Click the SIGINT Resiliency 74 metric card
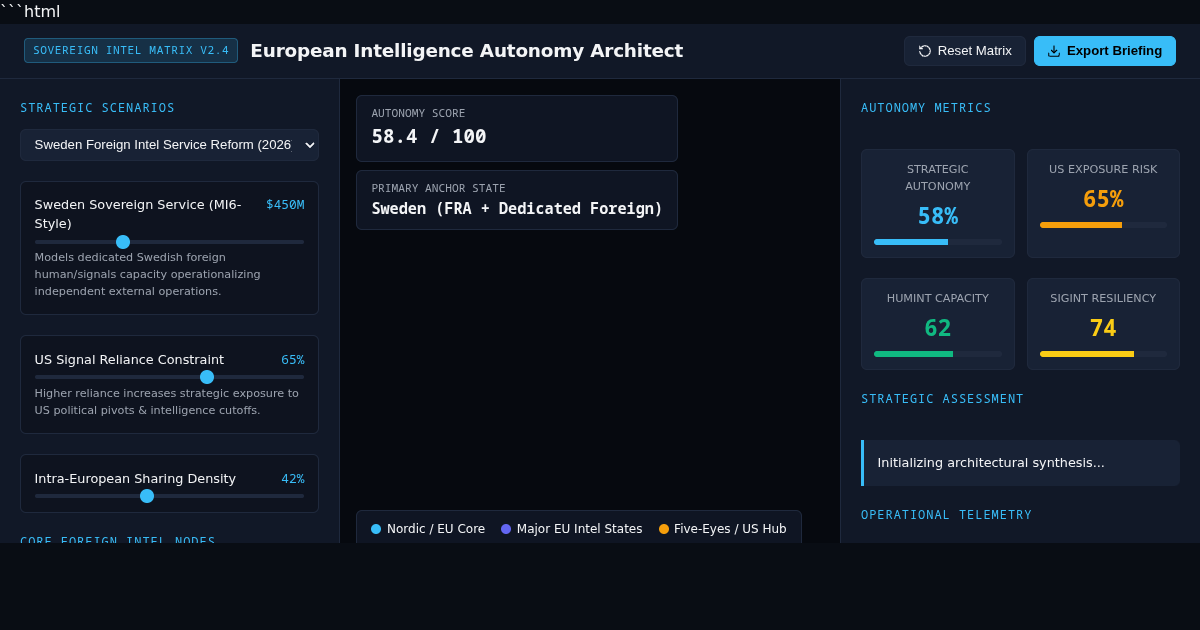This screenshot has width=1200, height=630. click(1103, 324)
